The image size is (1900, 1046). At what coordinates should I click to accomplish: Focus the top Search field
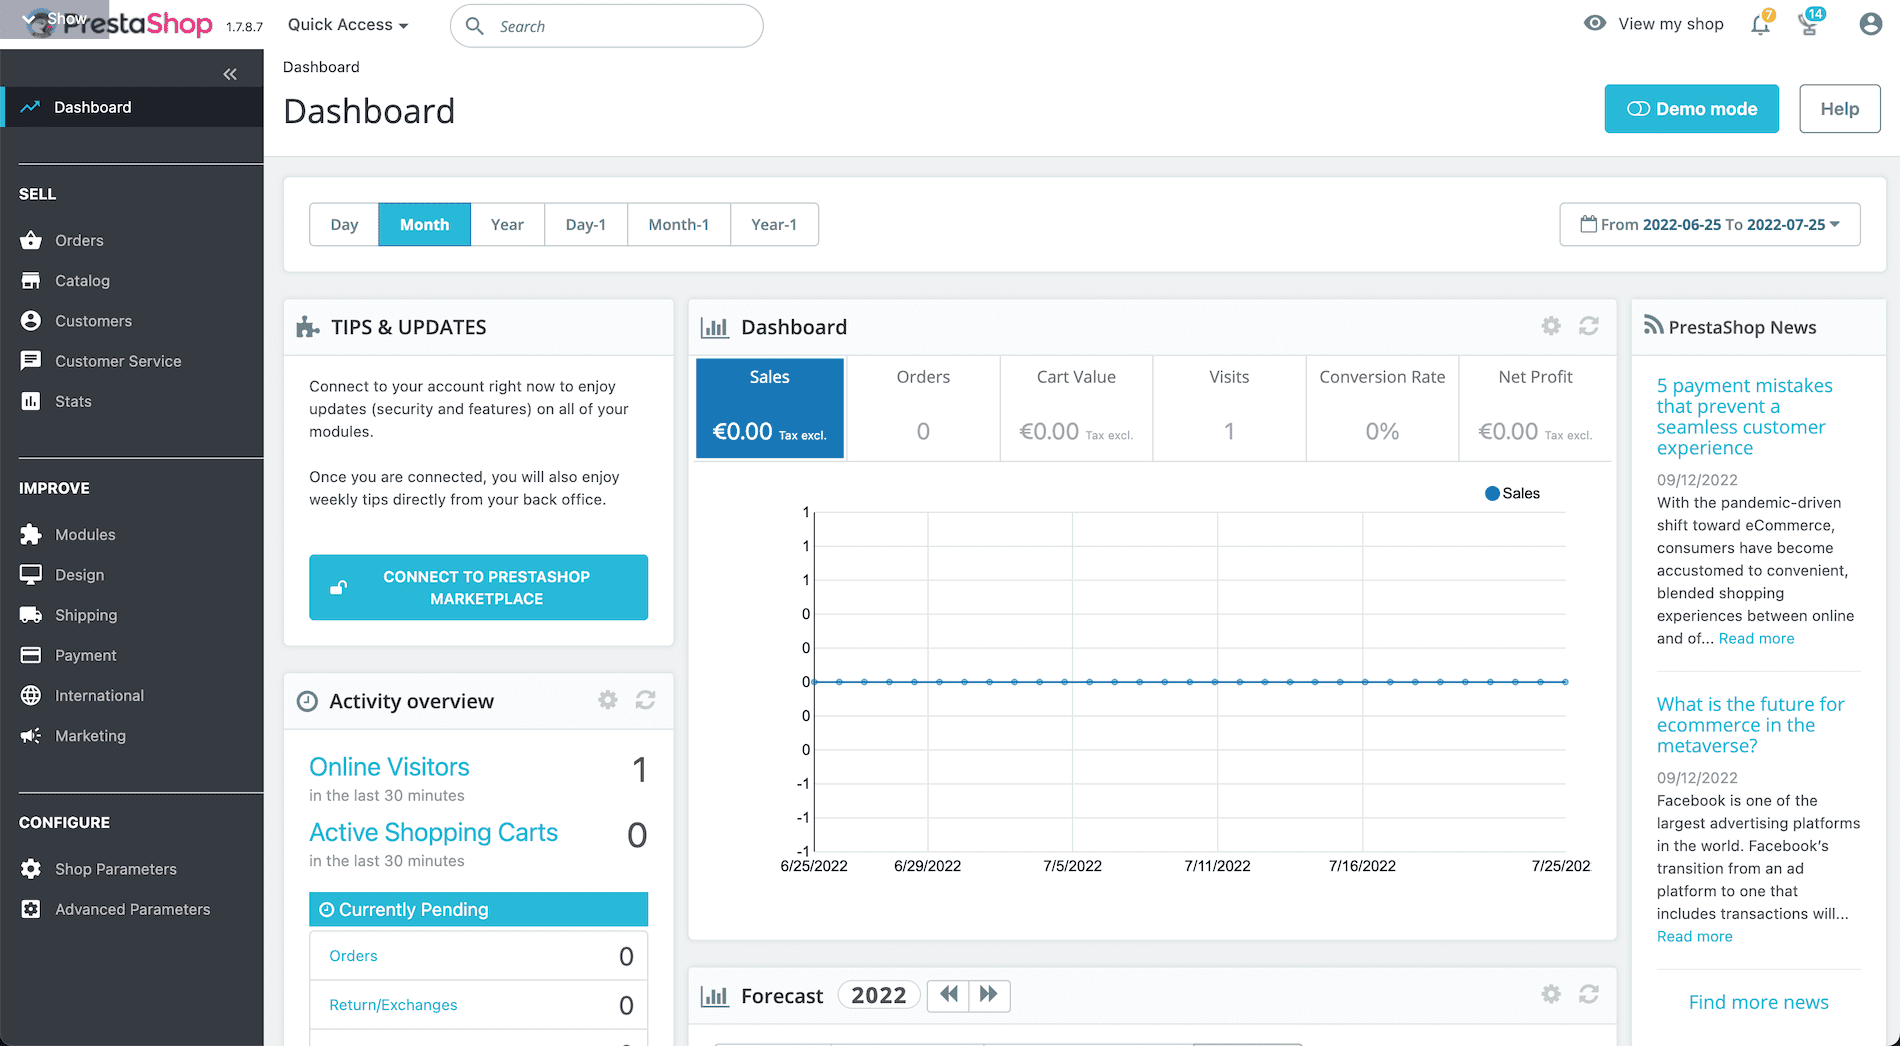607,26
